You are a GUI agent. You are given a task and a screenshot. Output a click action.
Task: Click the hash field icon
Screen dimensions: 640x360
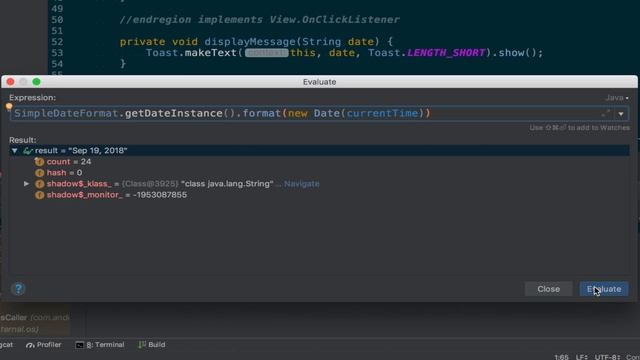click(39, 173)
